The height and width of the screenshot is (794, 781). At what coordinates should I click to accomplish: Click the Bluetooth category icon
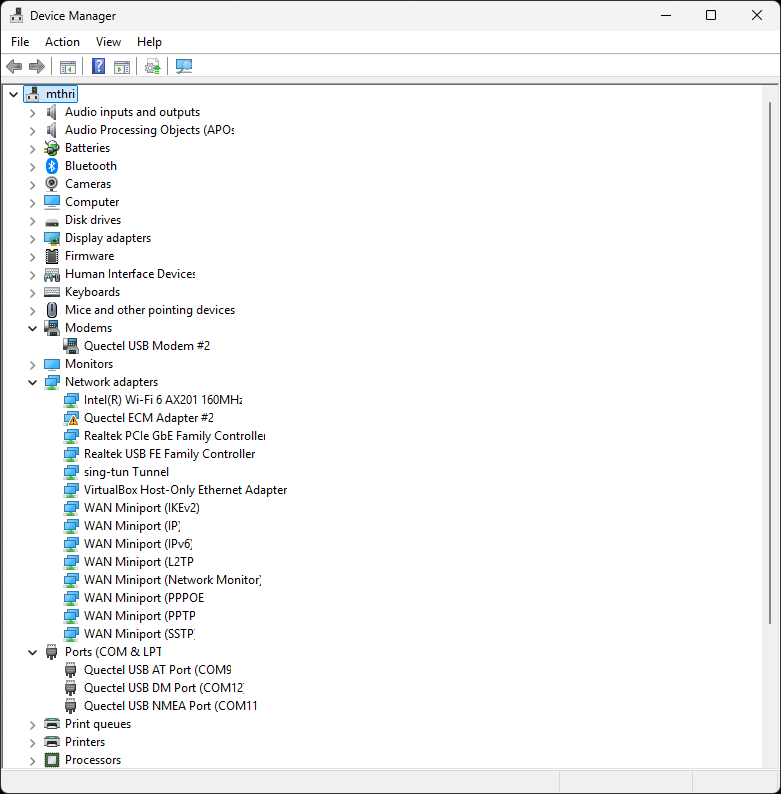[52, 166]
